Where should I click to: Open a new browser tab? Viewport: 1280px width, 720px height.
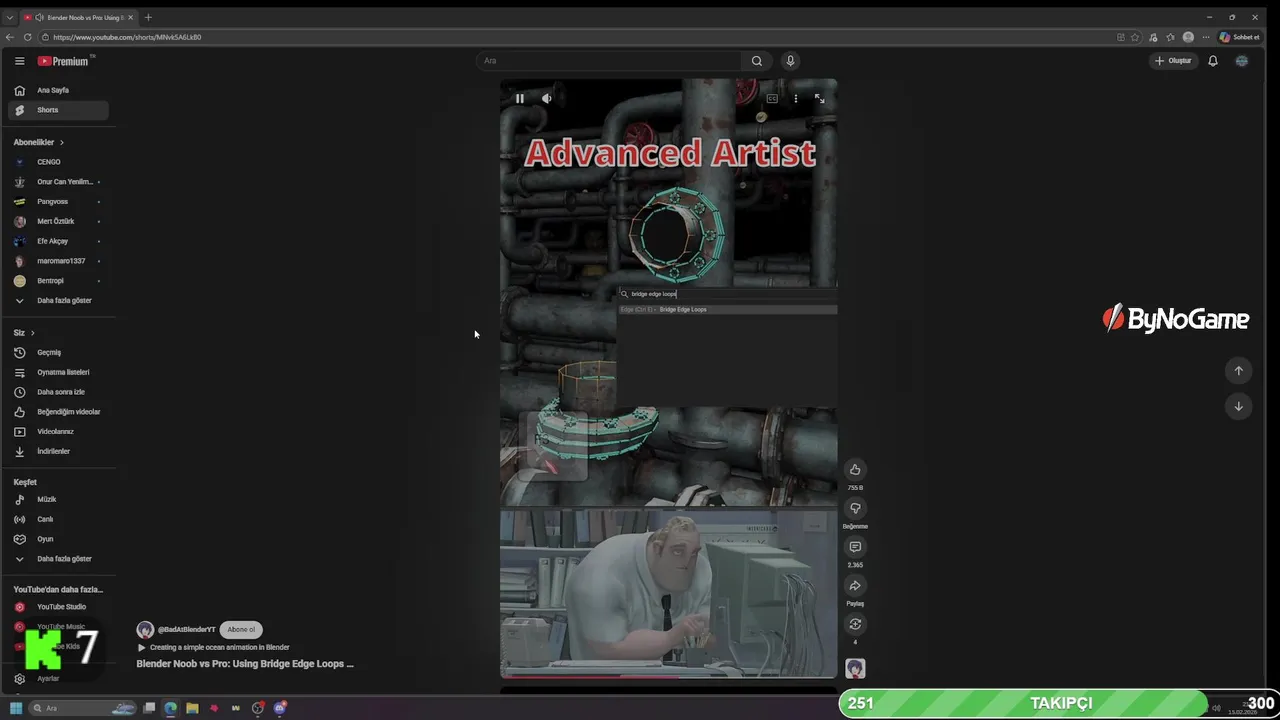coord(148,17)
